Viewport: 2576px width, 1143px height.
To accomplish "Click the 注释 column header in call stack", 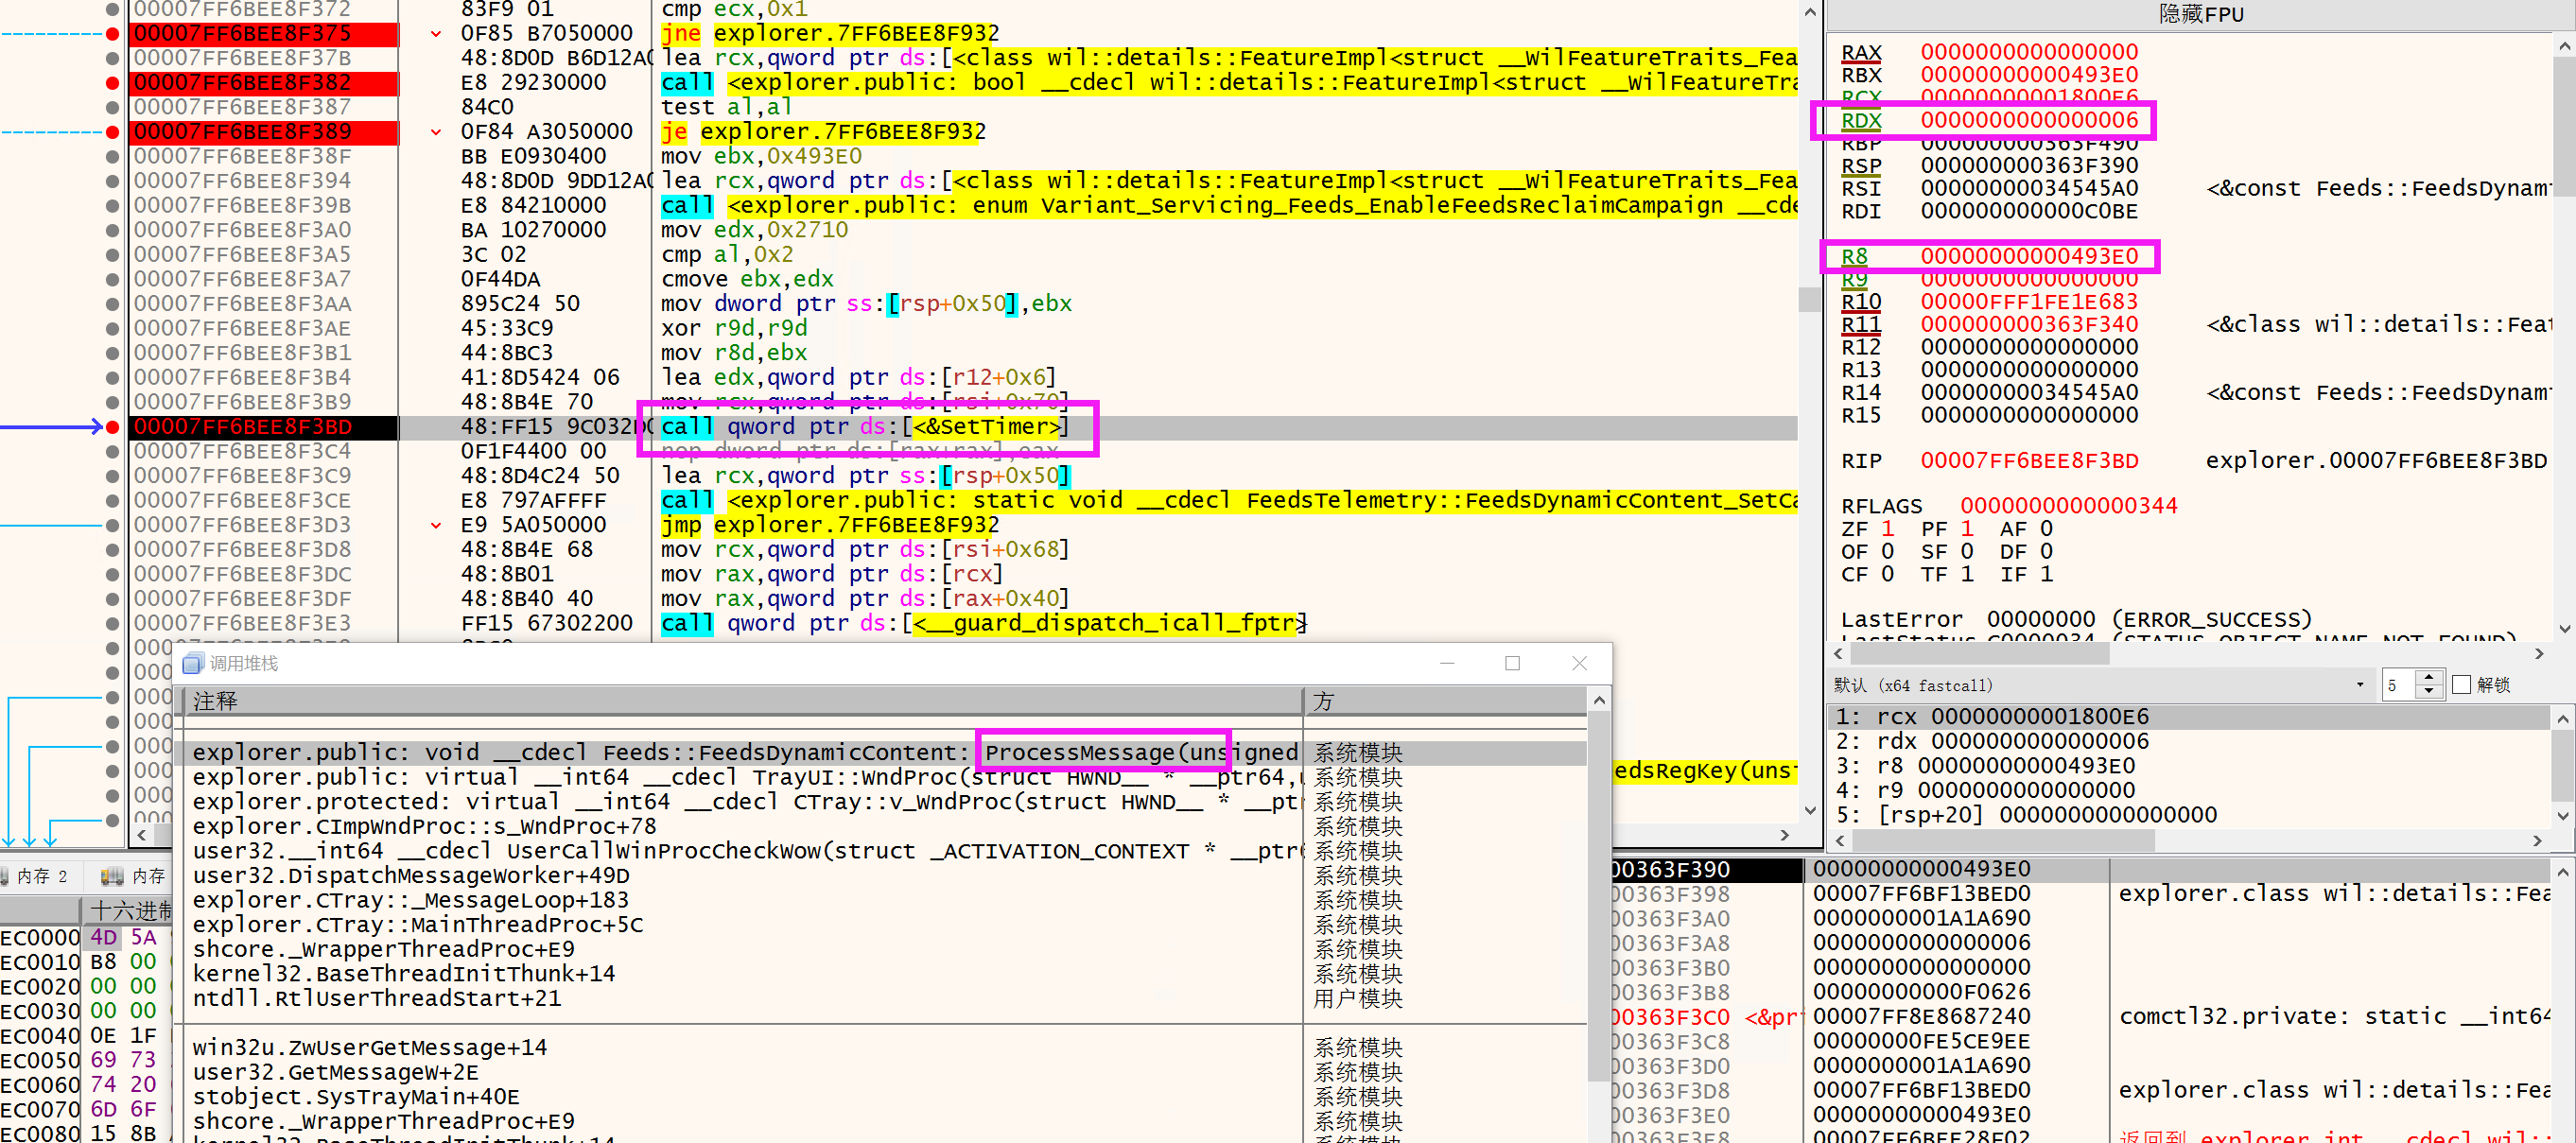I will [740, 701].
